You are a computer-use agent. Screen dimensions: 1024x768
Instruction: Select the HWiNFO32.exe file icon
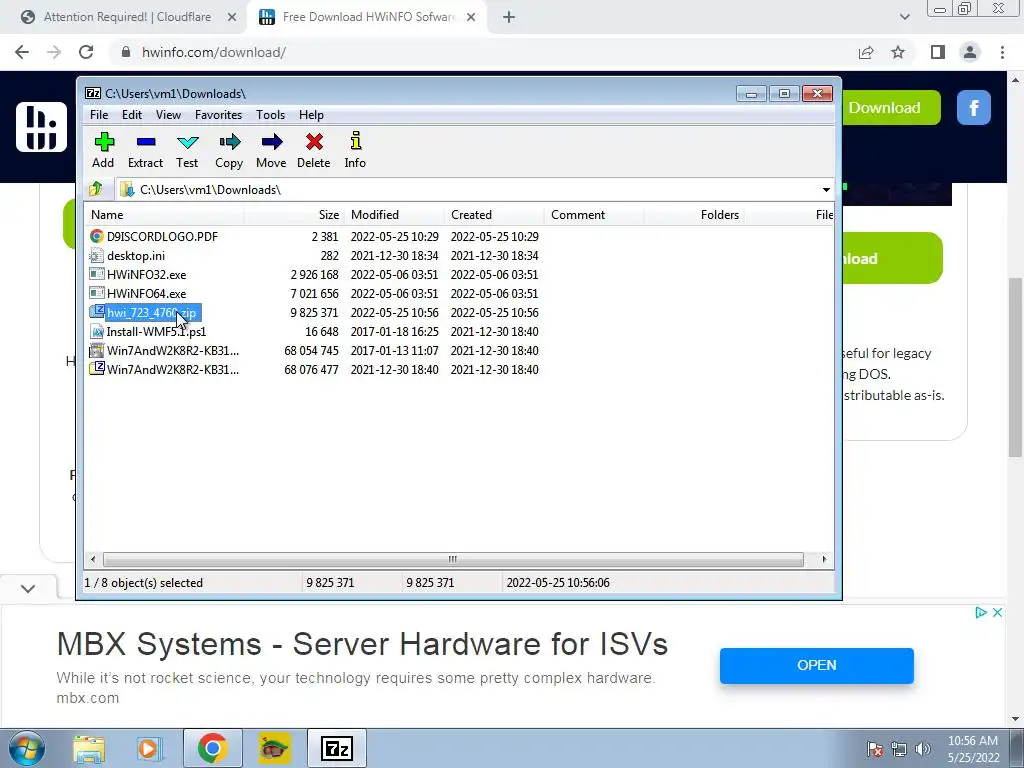point(97,274)
